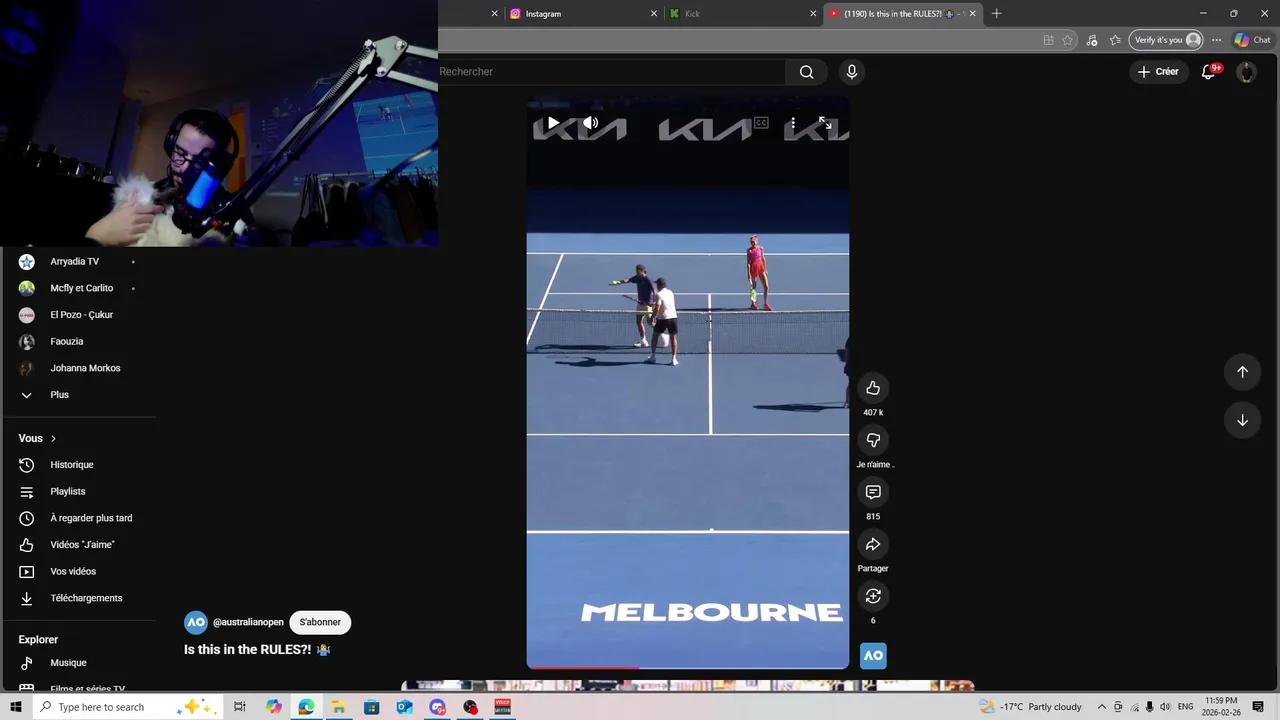Click the S'abonner subscribe button

pyautogui.click(x=320, y=622)
